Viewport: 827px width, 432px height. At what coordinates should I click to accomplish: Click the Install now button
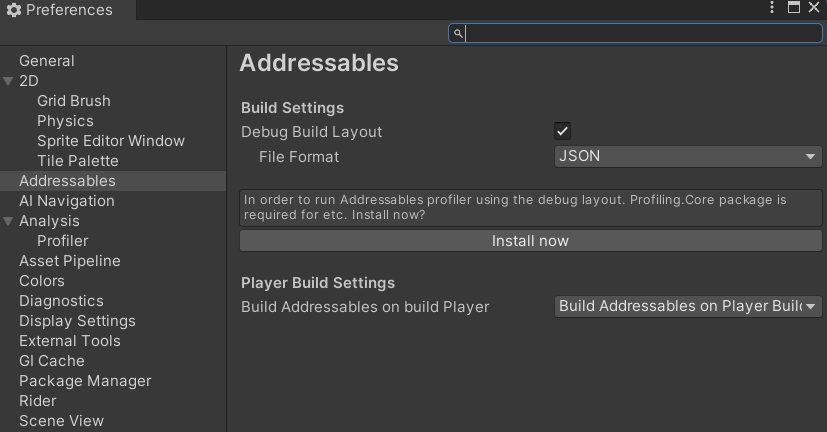coord(531,241)
